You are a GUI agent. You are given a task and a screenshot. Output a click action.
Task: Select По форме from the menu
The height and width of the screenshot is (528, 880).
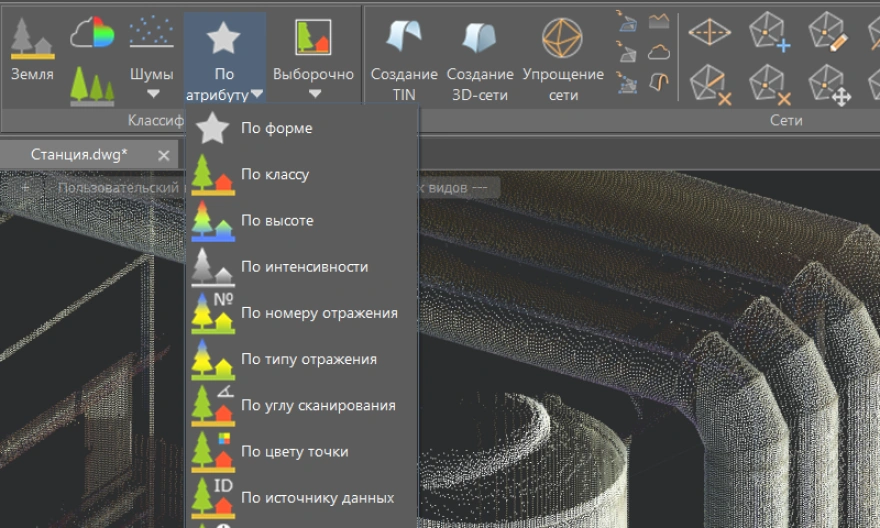pyautogui.click(x=277, y=128)
